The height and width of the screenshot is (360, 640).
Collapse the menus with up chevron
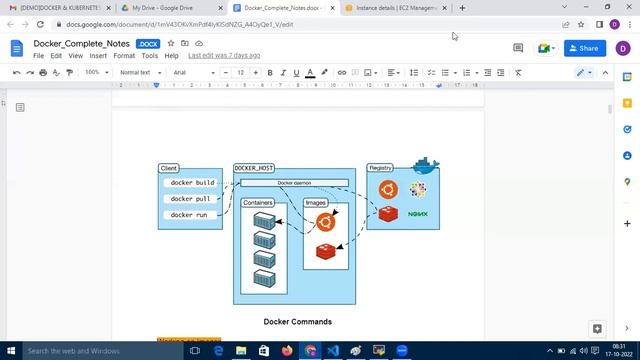coord(605,73)
